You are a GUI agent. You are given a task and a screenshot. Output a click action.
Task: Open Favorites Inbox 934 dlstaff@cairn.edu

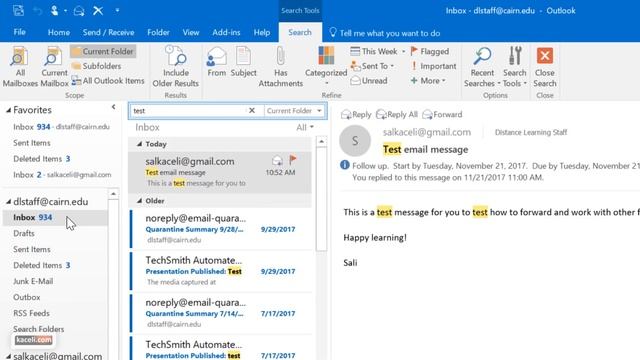pos(61,127)
